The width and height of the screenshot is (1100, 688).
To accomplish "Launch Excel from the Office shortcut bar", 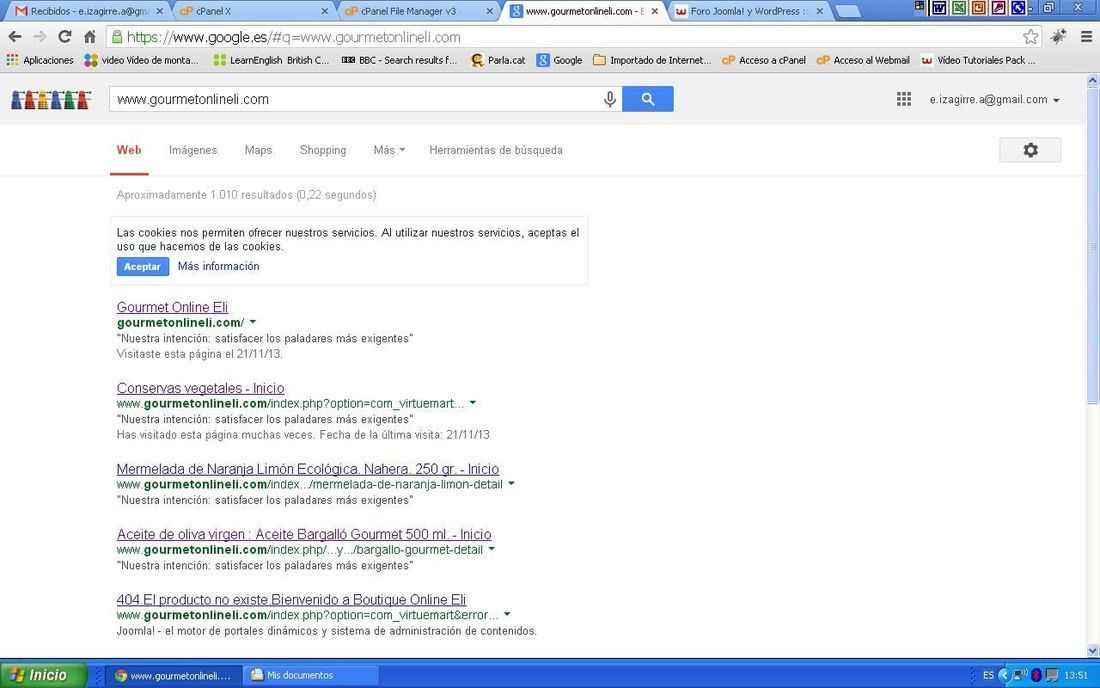I will tap(958, 8).
